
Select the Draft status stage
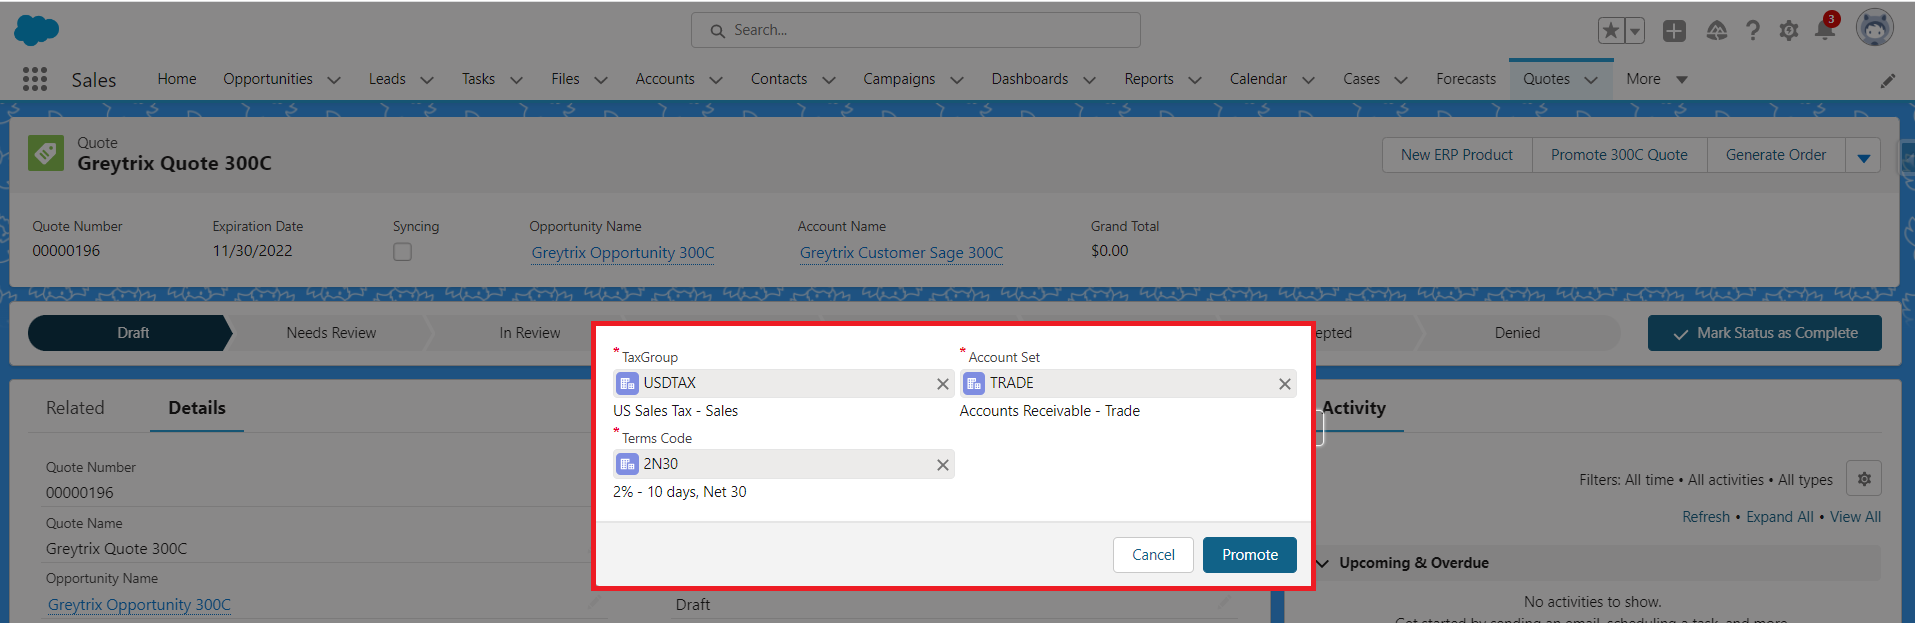pos(132,333)
